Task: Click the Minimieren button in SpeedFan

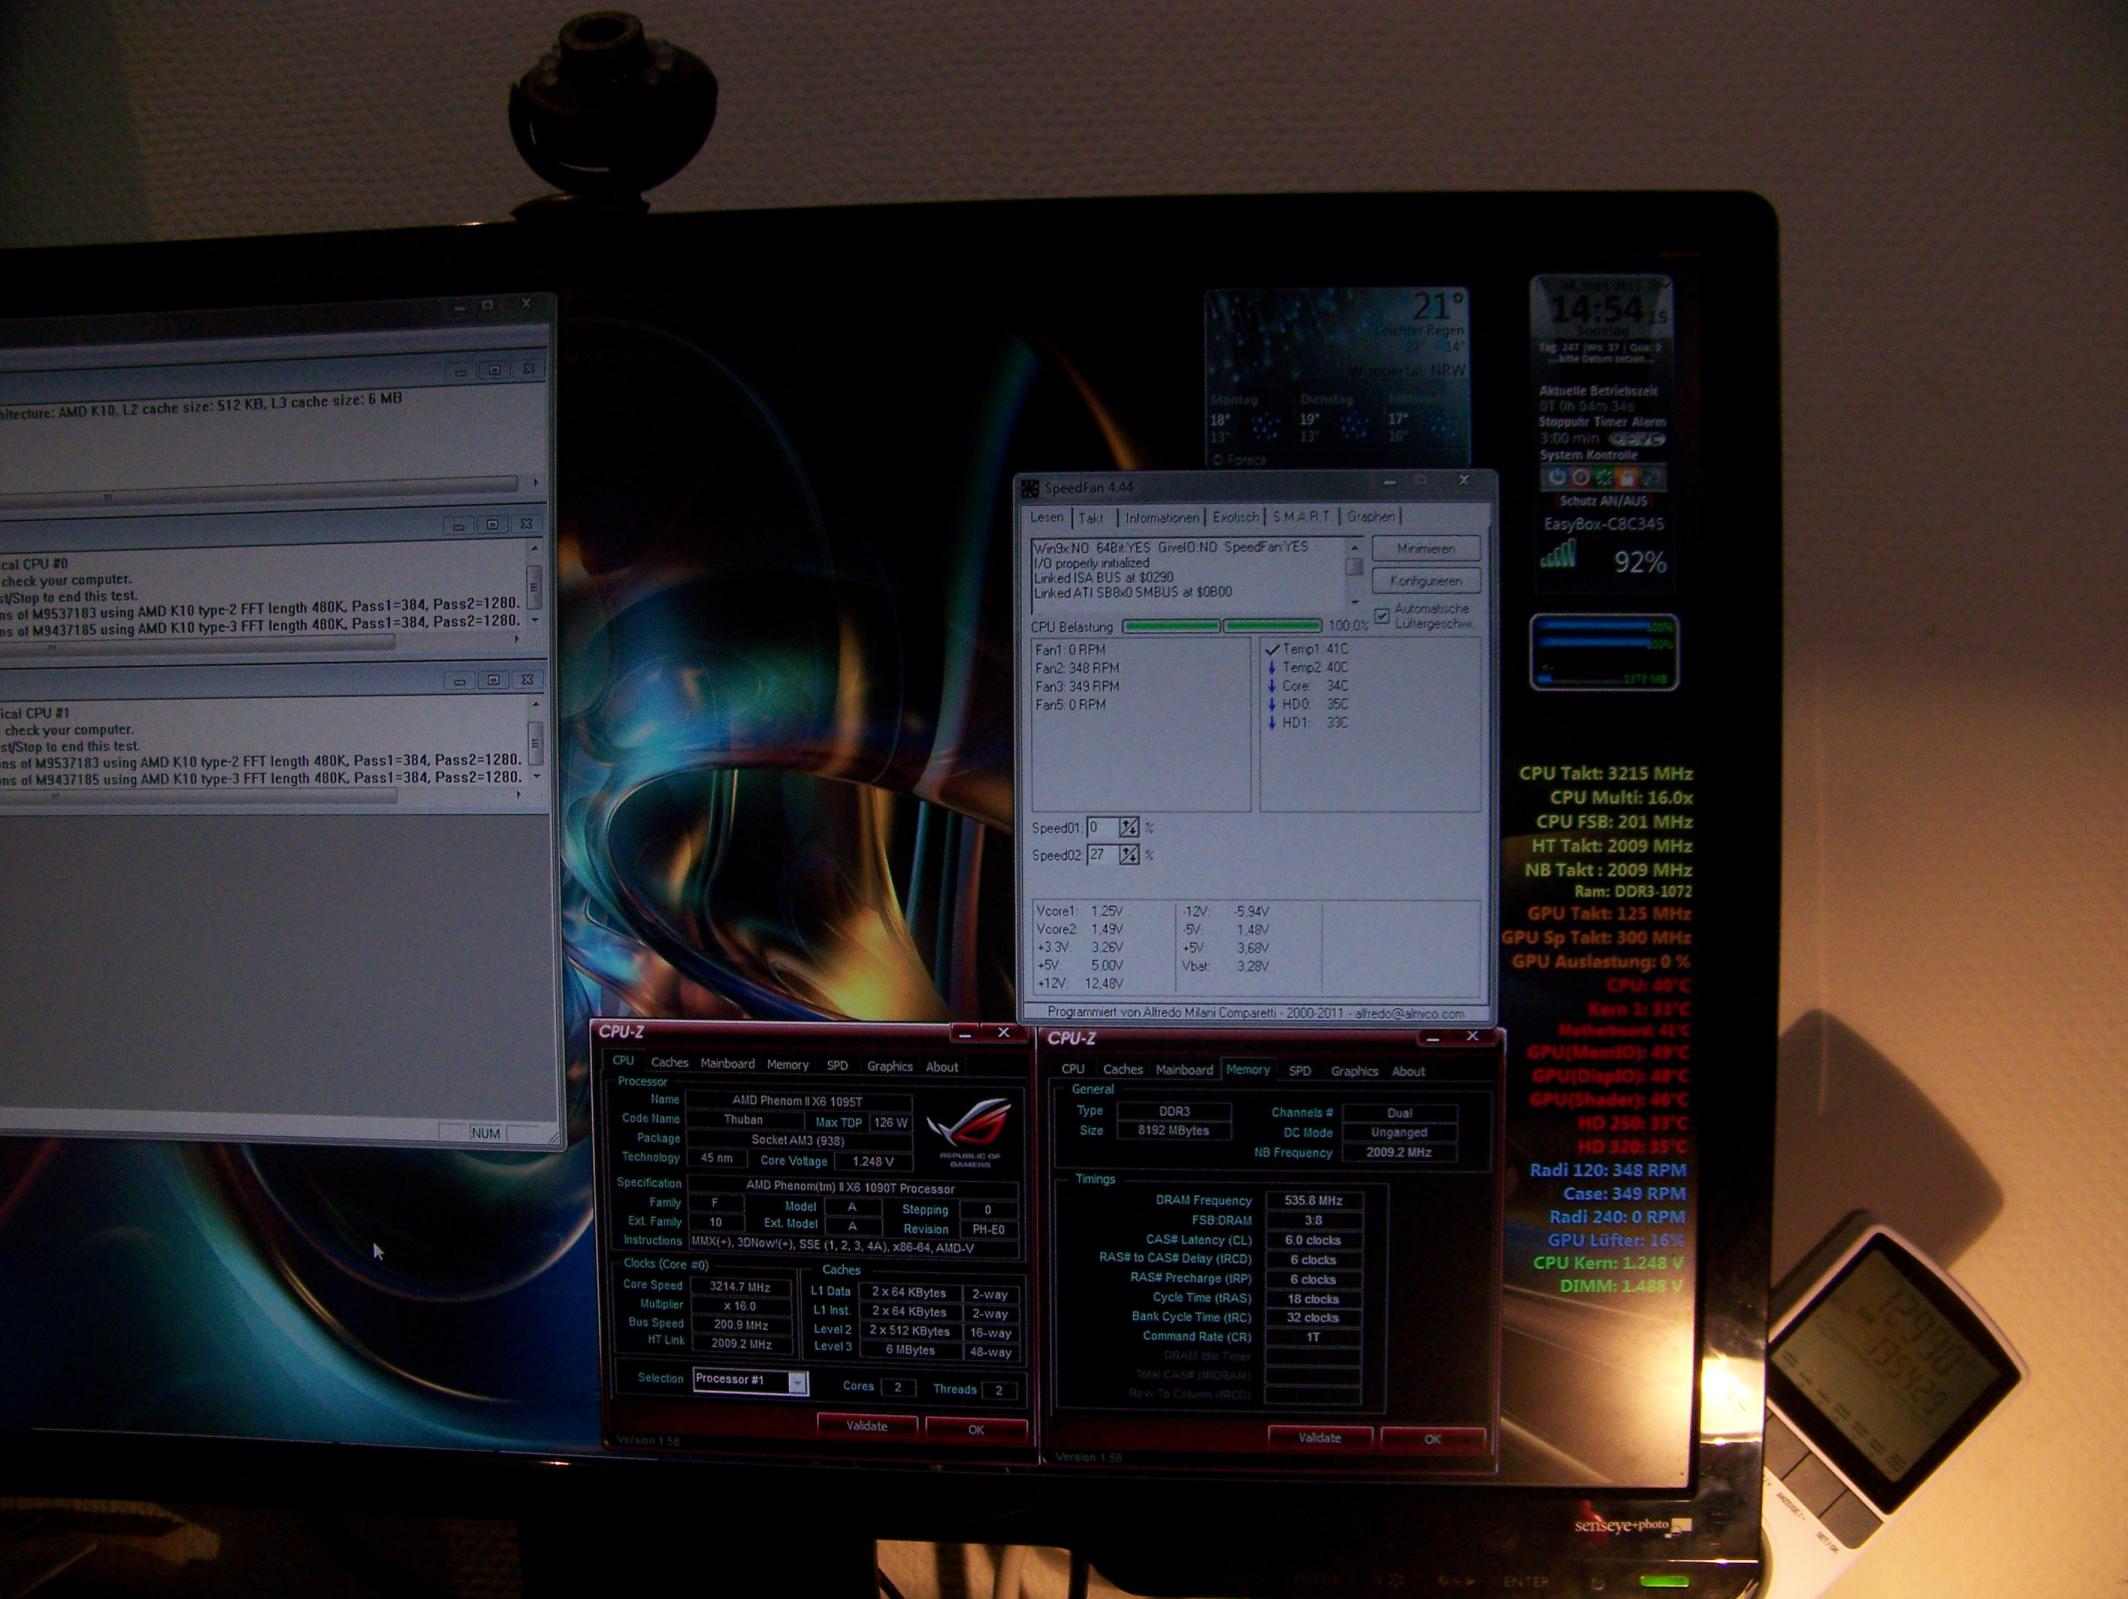Action: [1426, 548]
